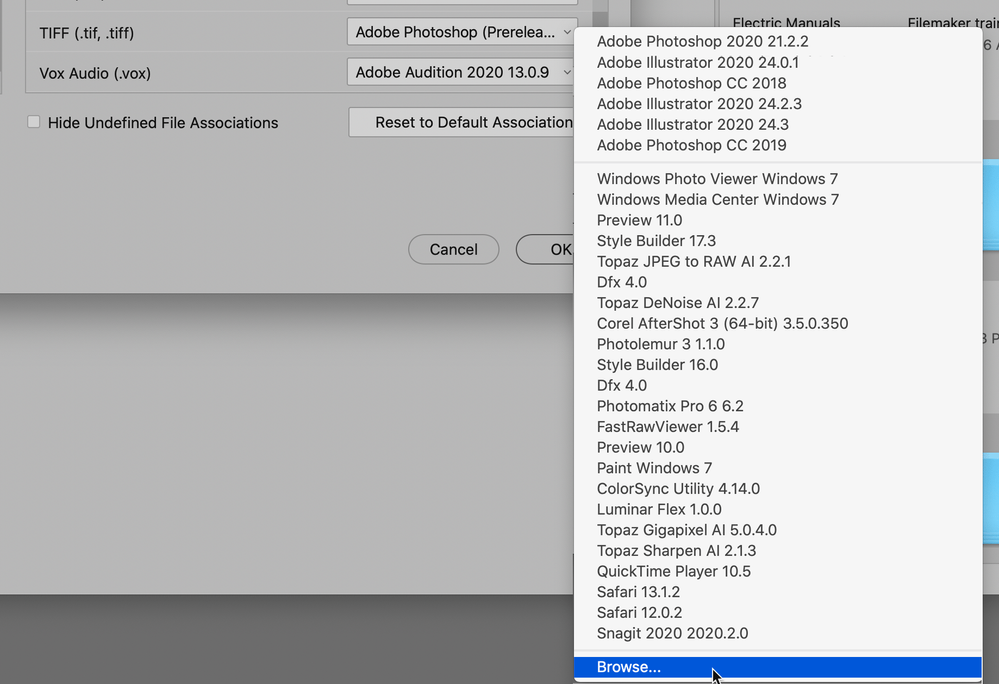Choose Style Builder 17.3
This screenshot has height=684, width=999.
777,241
